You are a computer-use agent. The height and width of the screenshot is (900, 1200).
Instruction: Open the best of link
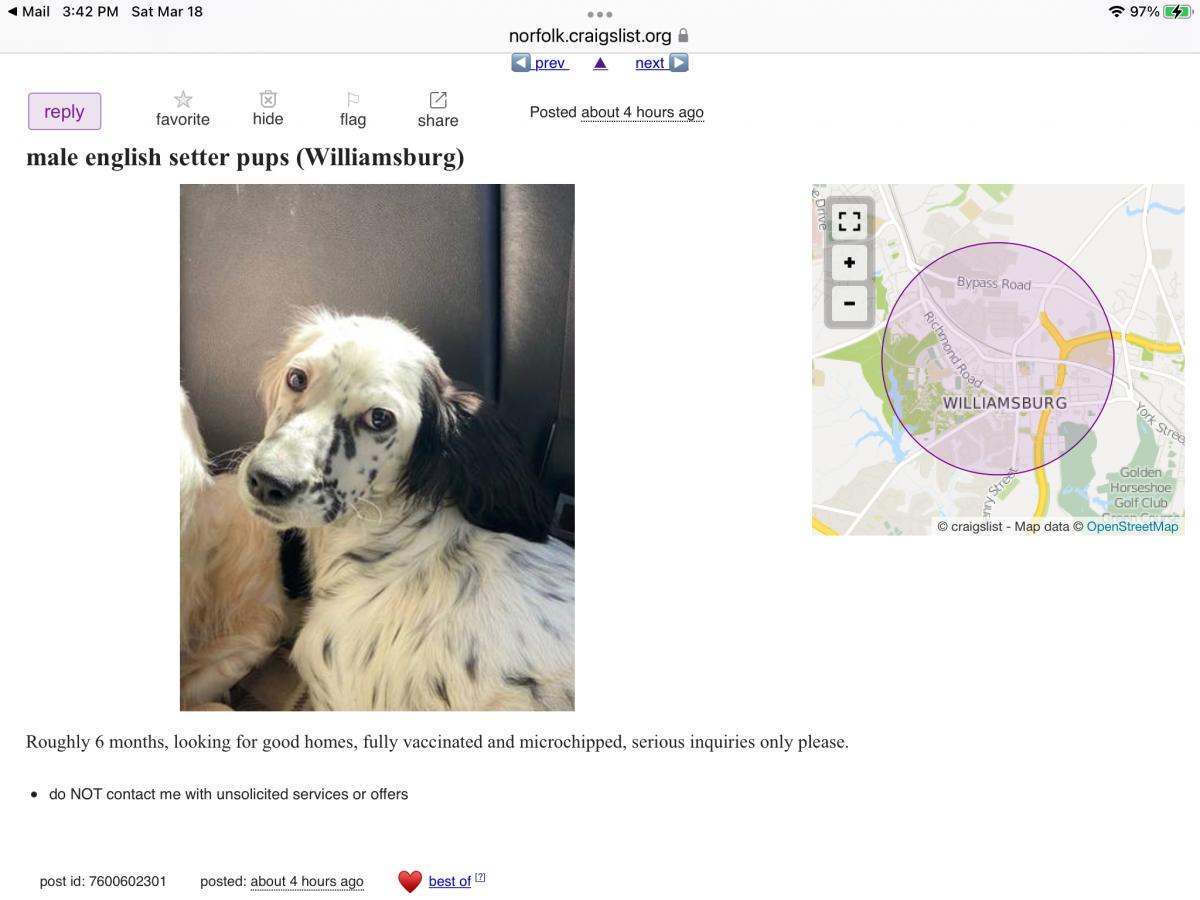coord(449,881)
